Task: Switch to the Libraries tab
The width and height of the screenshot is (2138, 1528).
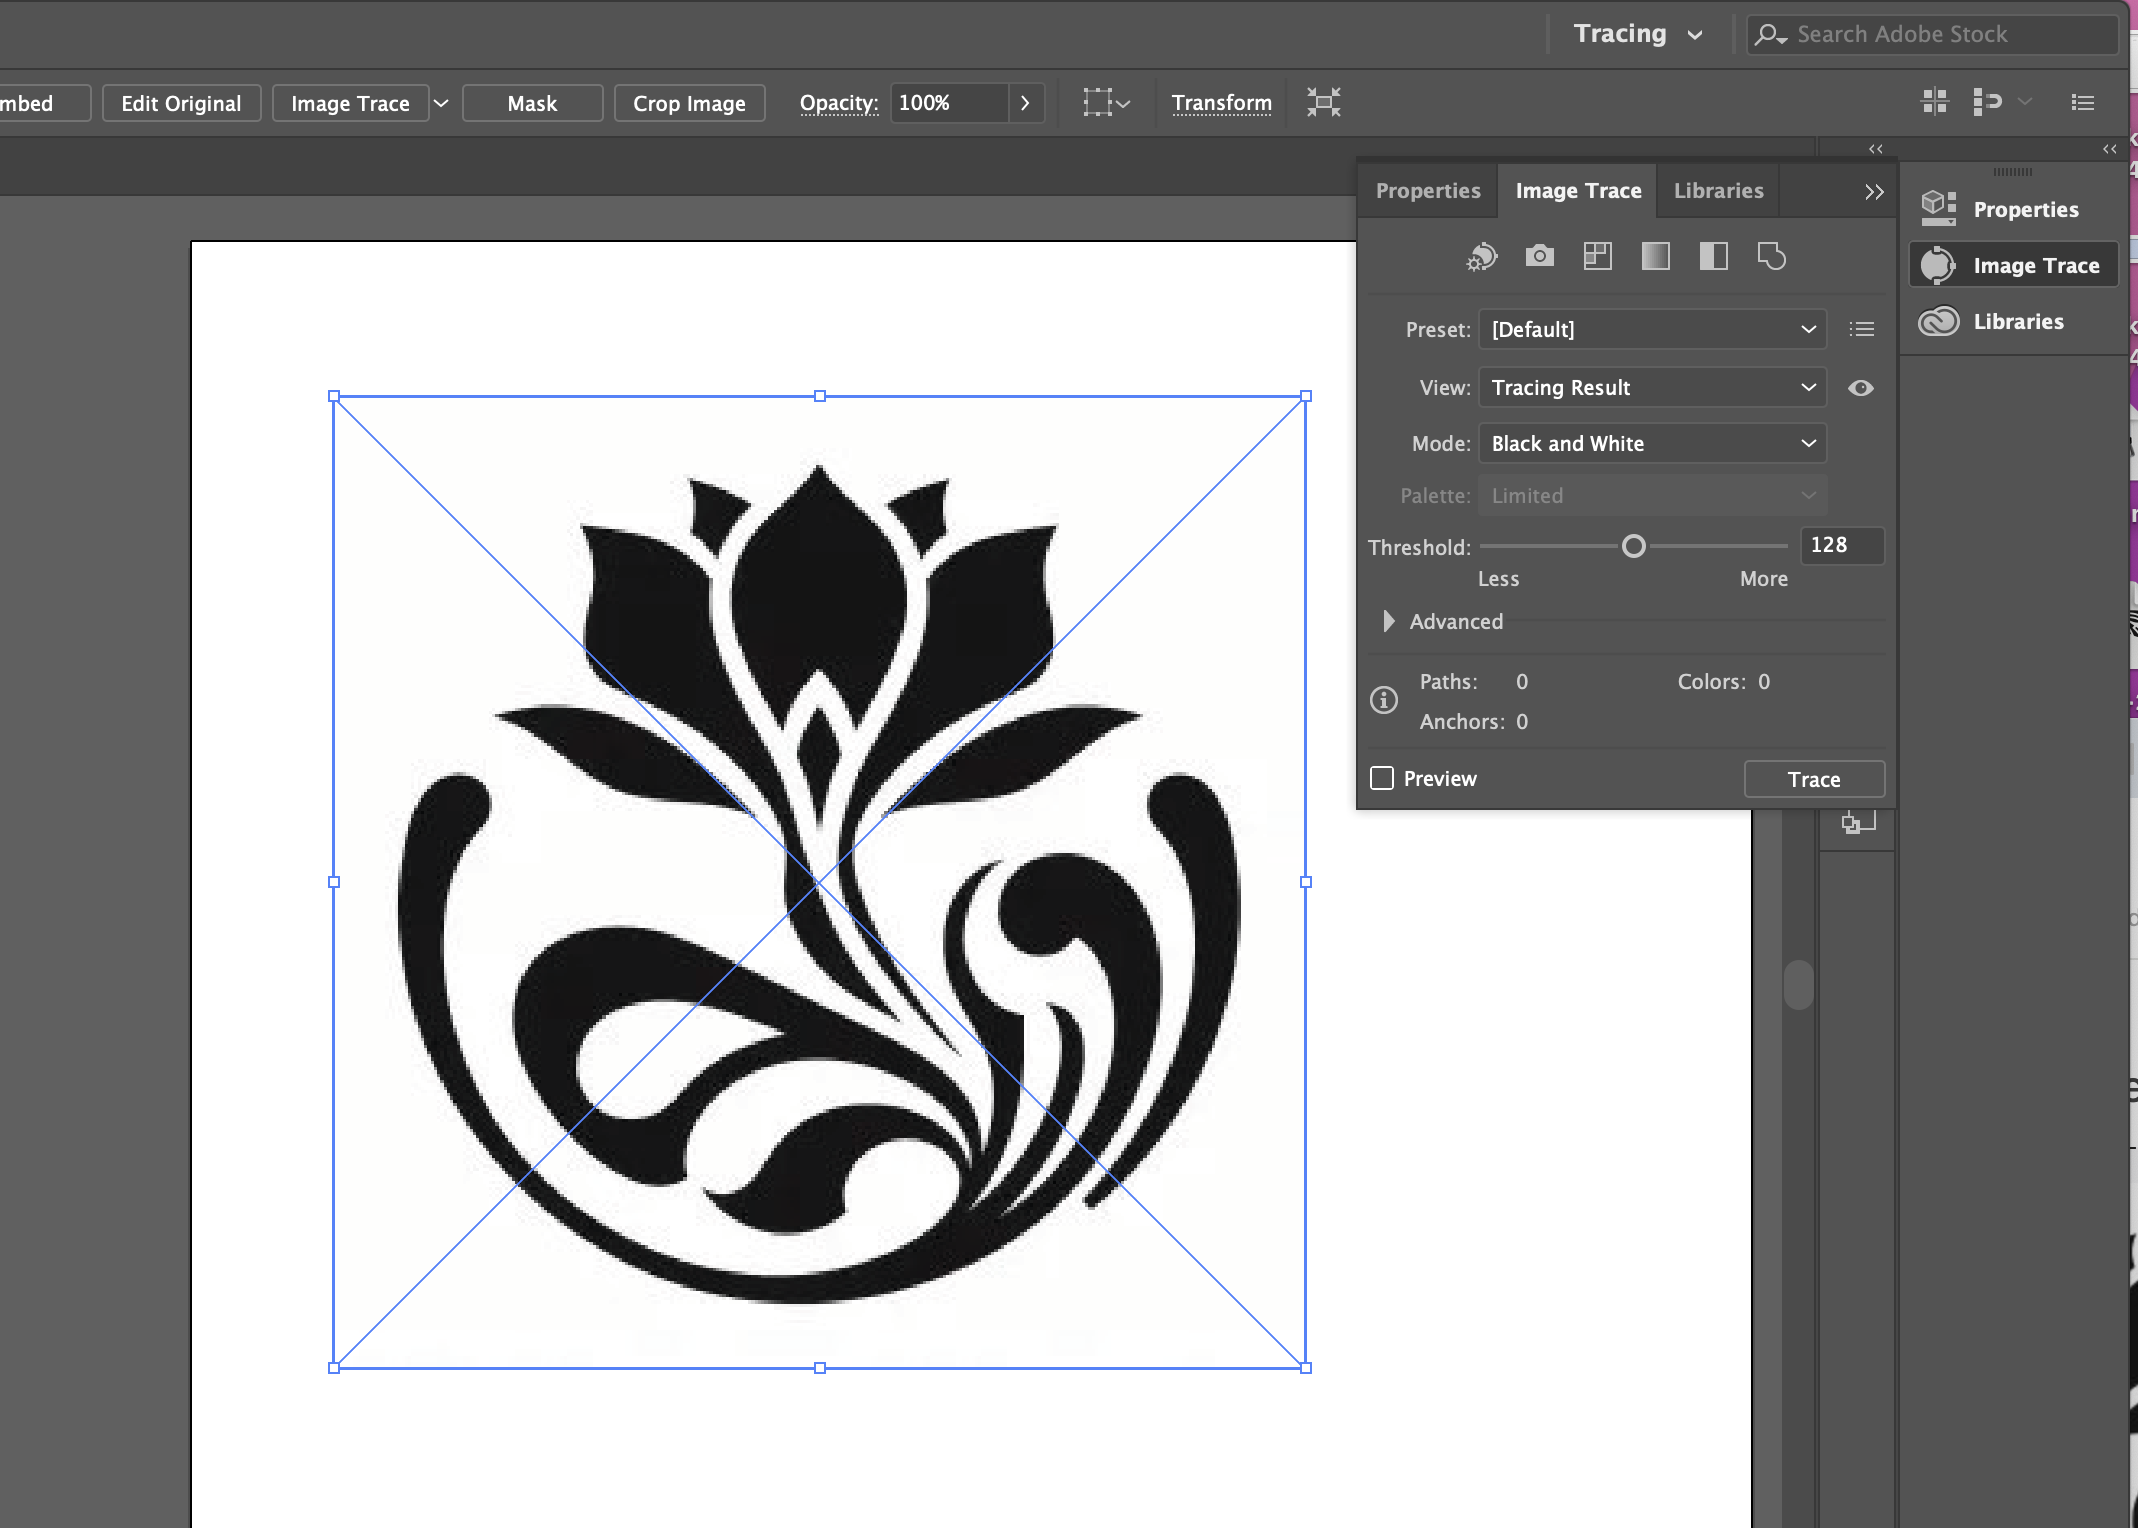Action: [x=1718, y=190]
